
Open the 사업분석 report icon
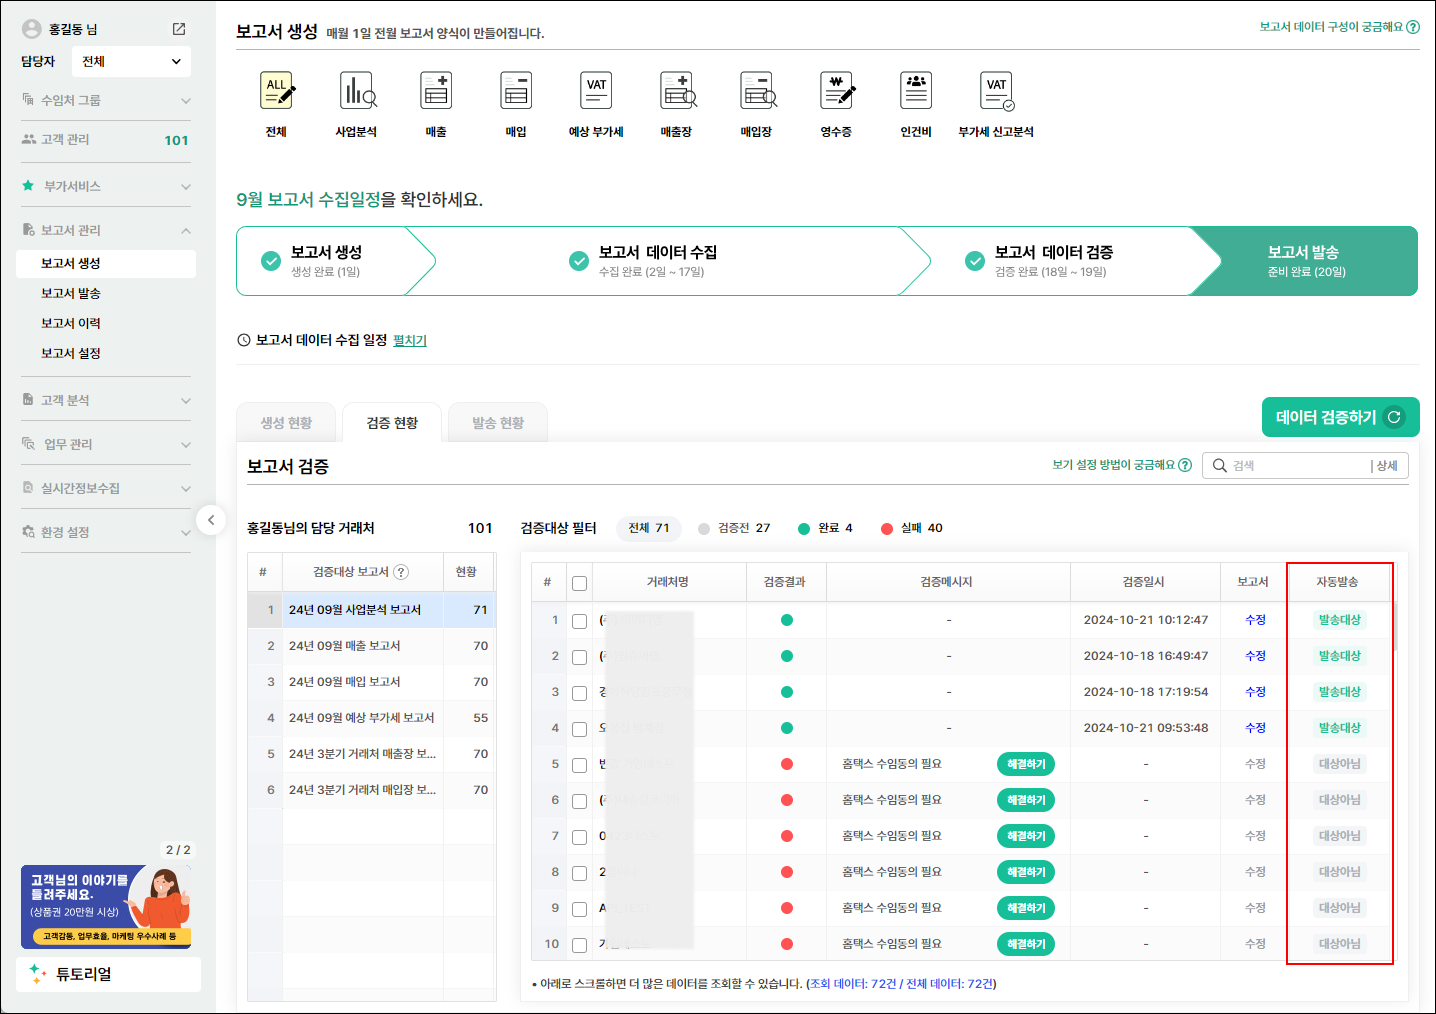[x=357, y=92]
